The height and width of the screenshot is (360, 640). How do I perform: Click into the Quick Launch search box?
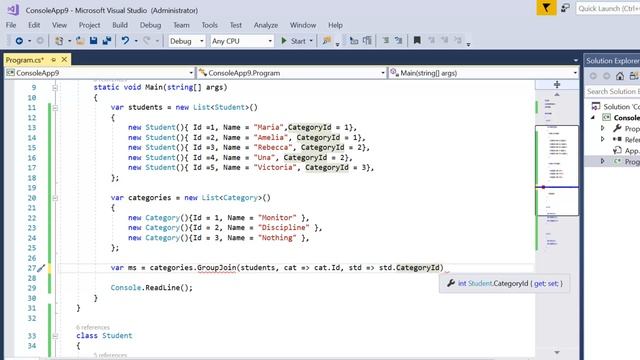(x=608, y=9)
